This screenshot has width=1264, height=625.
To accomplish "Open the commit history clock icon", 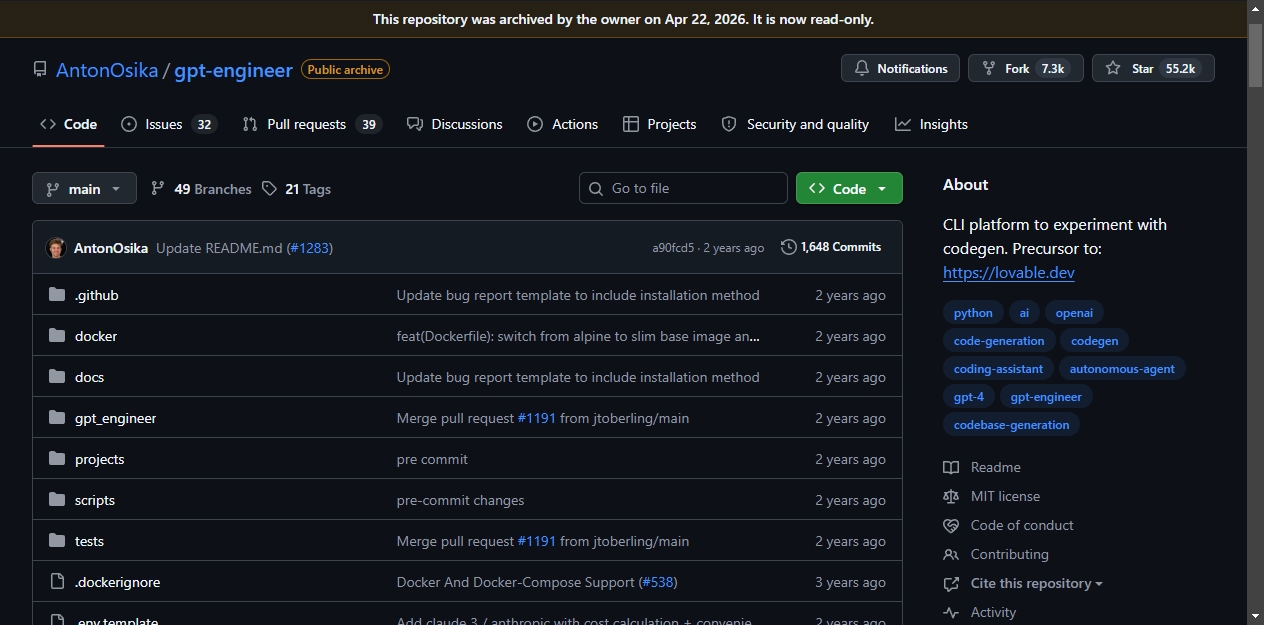I will (x=789, y=247).
